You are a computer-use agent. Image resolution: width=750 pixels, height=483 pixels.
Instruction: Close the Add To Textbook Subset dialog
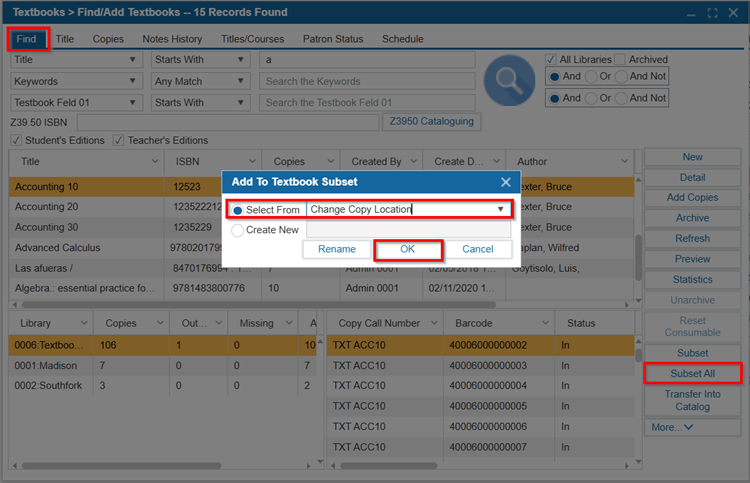506,182
